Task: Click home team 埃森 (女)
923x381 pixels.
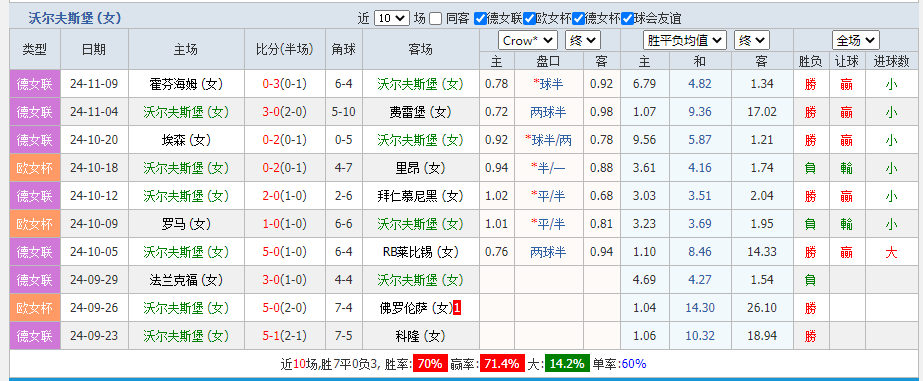Action: pyautogui.click(x=186, y=140)
